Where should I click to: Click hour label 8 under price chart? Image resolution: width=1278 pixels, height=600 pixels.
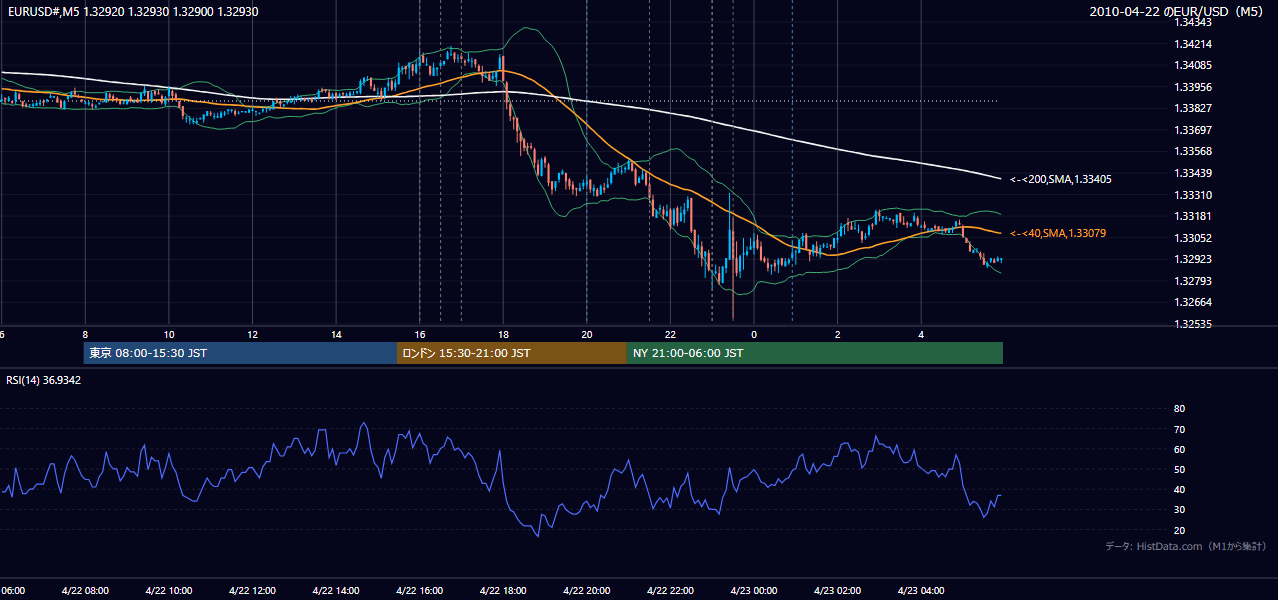click(x=85, y=334)
